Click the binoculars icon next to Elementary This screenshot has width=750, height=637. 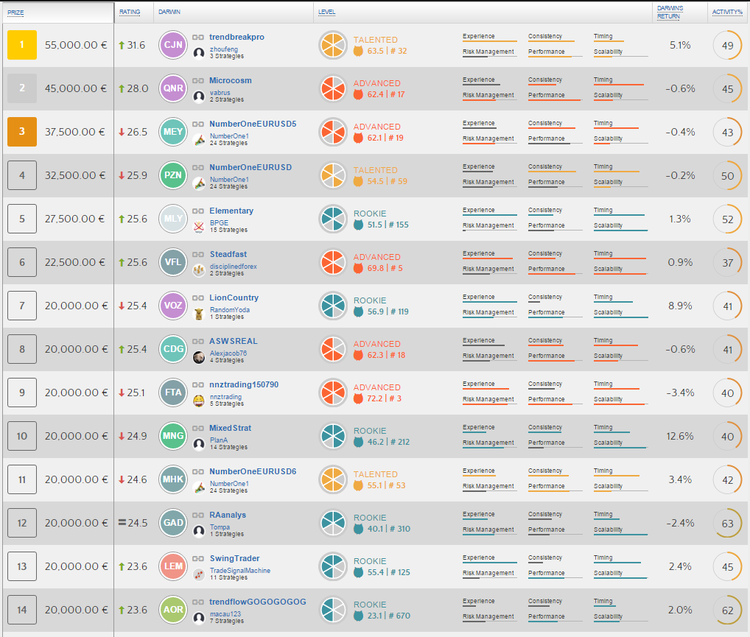[198, 211]
